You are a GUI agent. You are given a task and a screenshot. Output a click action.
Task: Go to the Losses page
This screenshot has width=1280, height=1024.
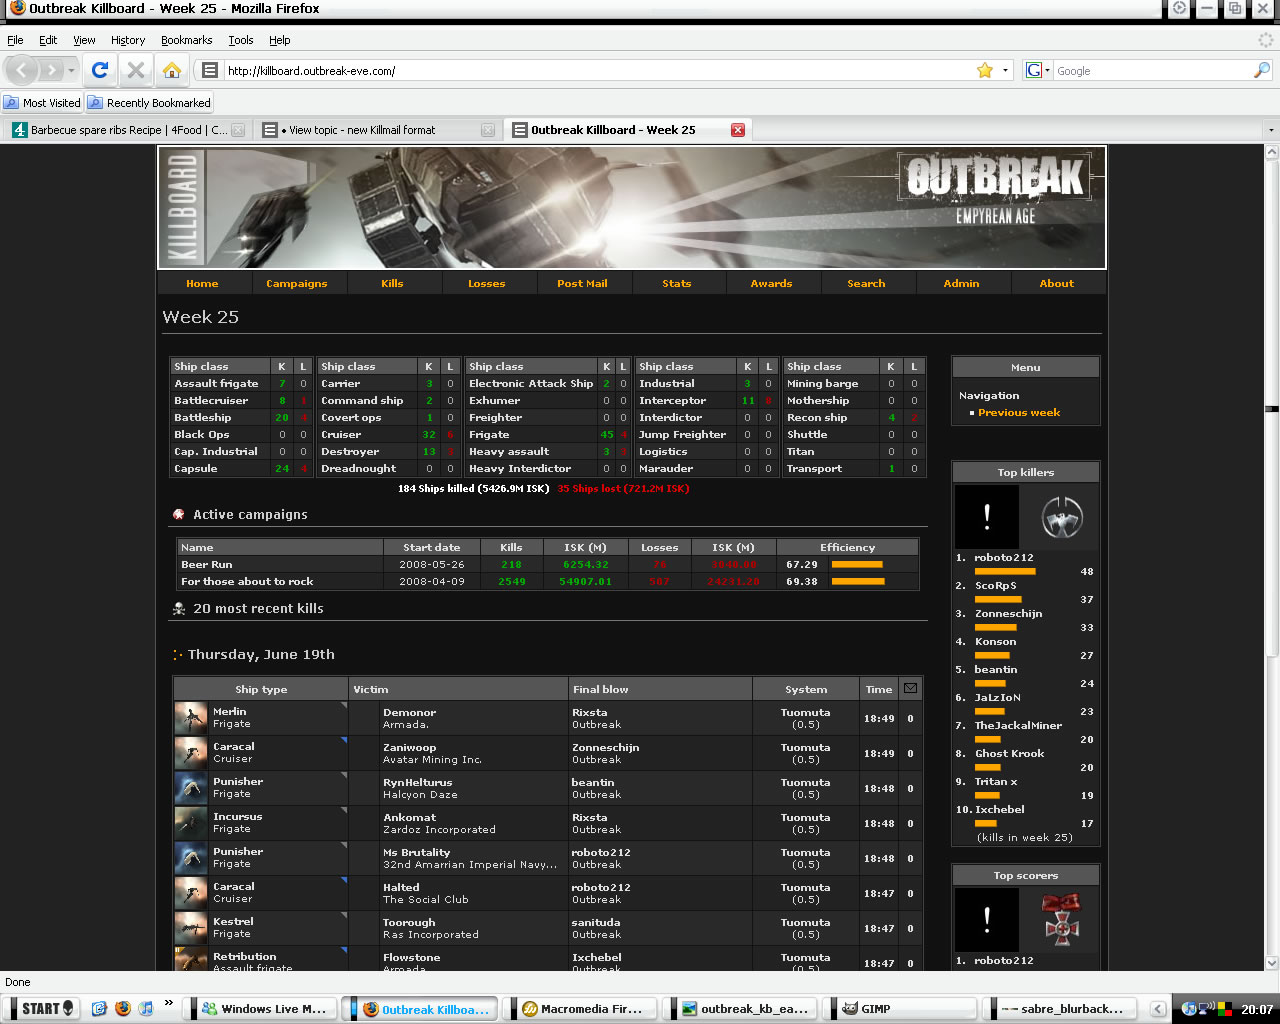pyautogui.click(x=487, y=283)
